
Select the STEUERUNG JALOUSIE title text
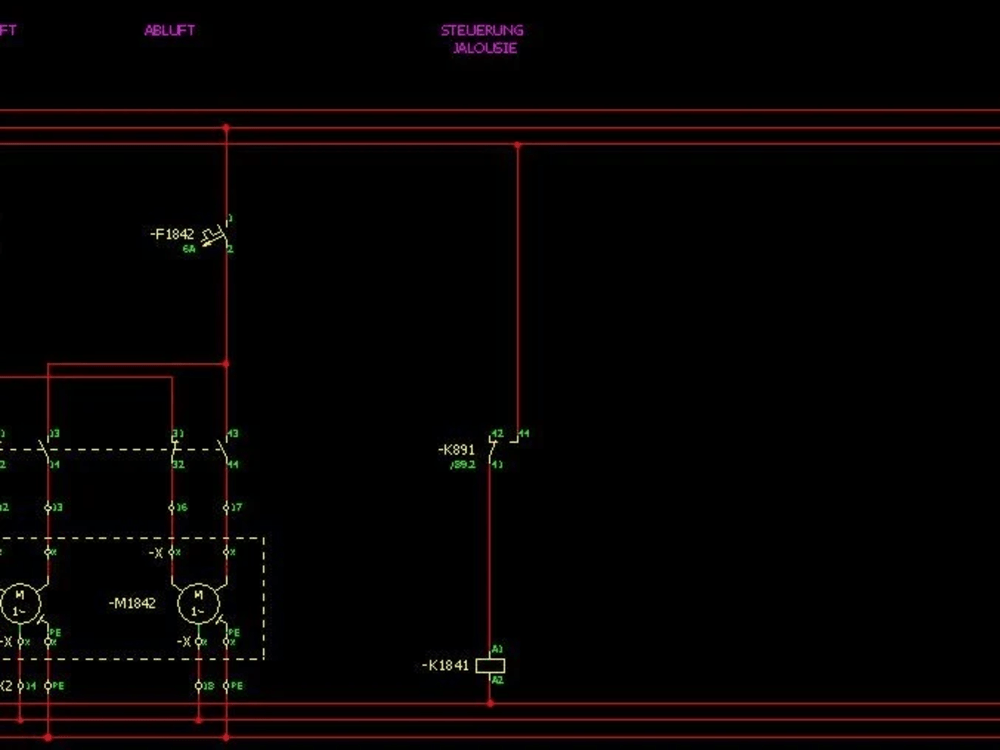[x=482, y=38]
